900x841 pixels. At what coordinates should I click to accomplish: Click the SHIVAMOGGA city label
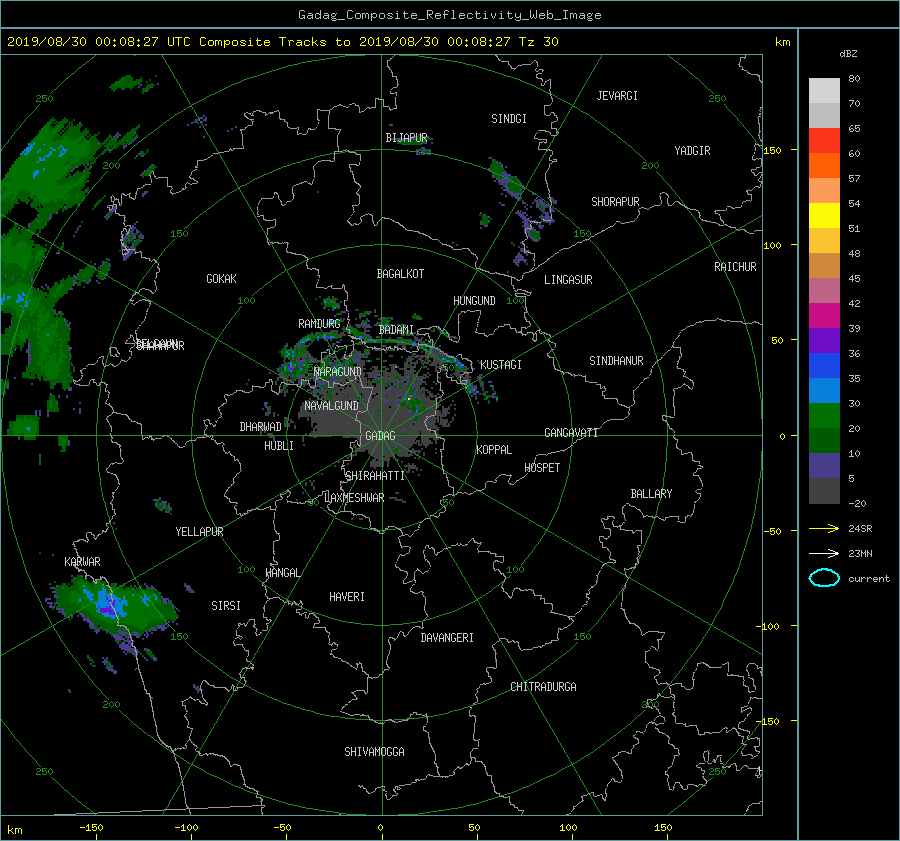374,752
